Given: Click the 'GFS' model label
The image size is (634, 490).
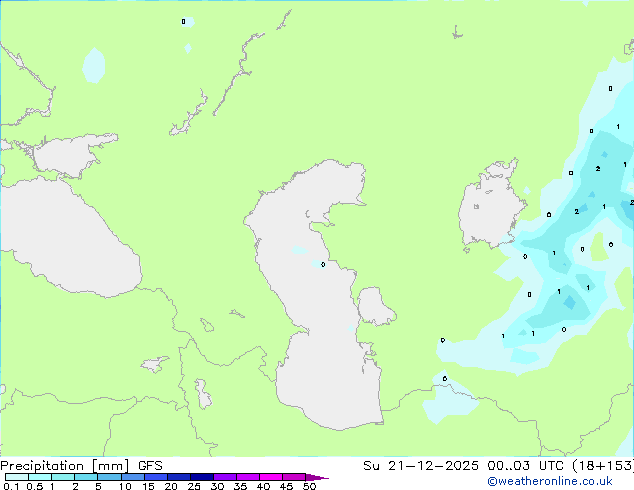Looking at the screenshot, I should click(150, 466).
